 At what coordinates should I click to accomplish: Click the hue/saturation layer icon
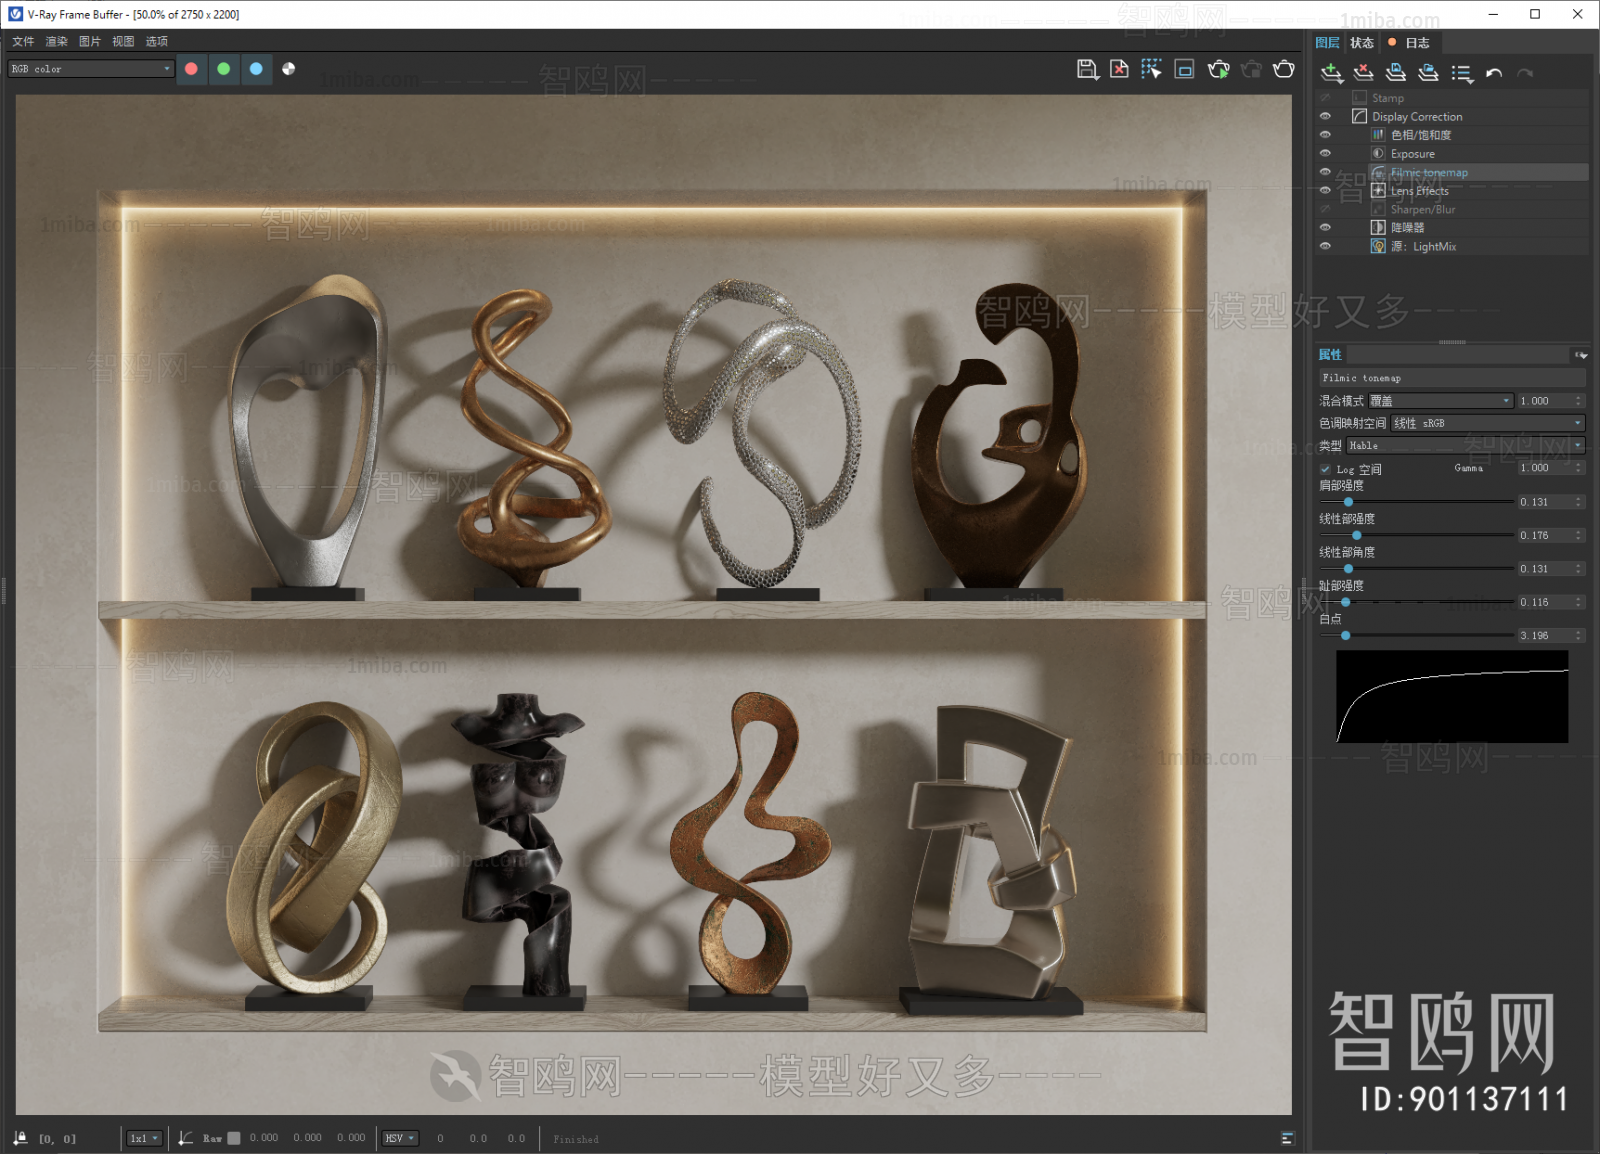click(1378, 135)
